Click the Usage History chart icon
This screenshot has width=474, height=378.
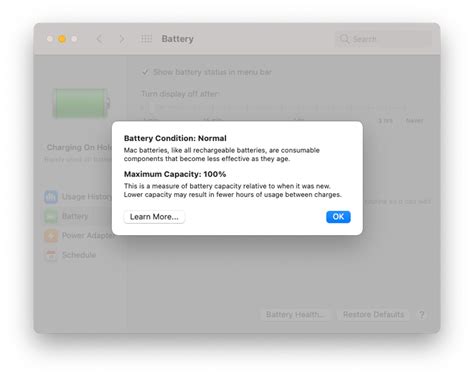tap(51, 197)
